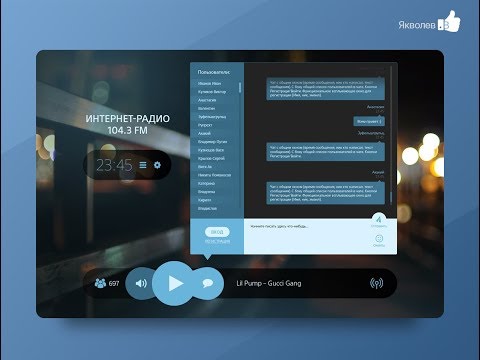Select user Владислав in the users list

pyautogui.click(x=207, y=208)
